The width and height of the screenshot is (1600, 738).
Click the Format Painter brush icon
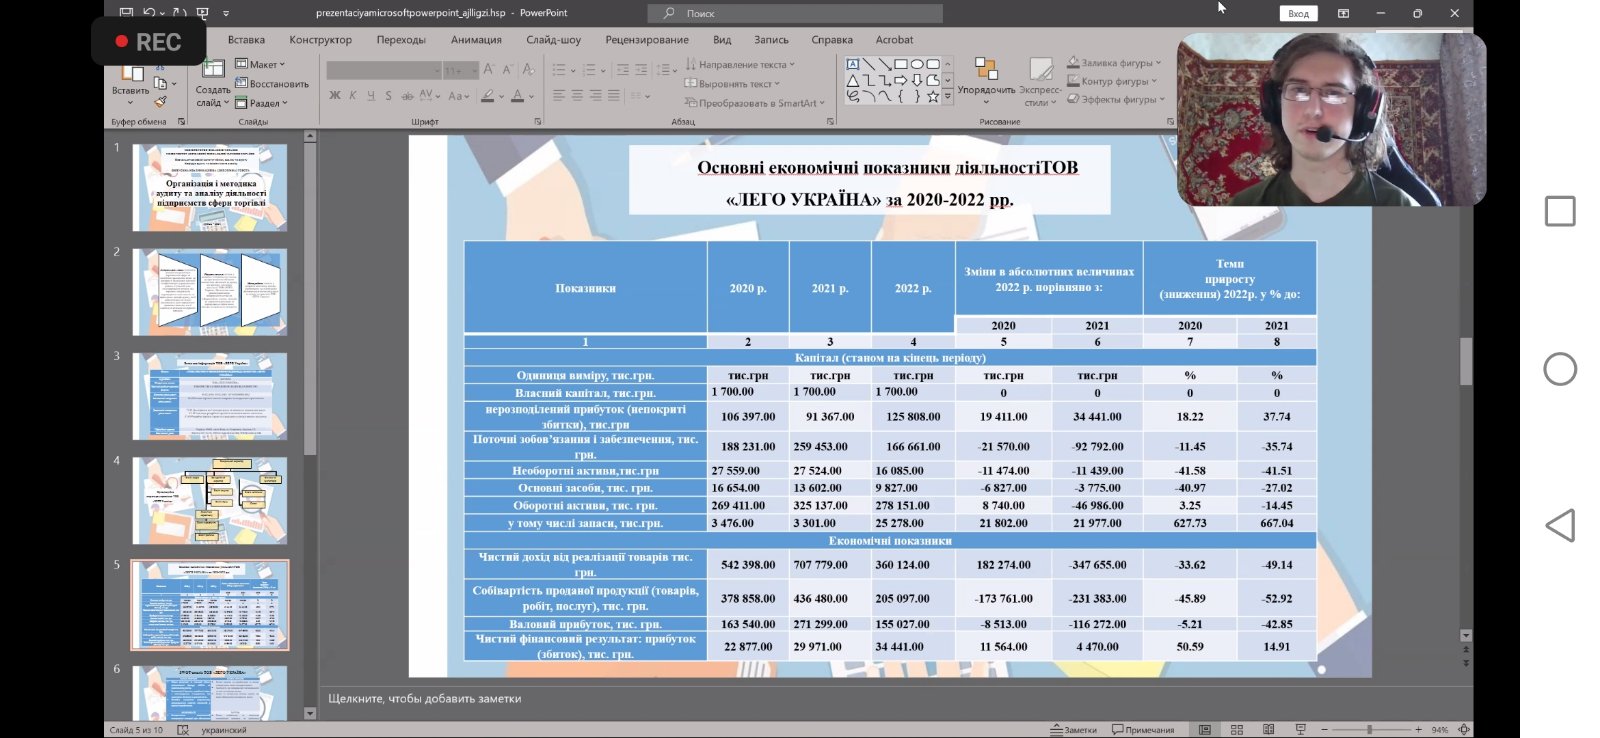tap(160, 102)
